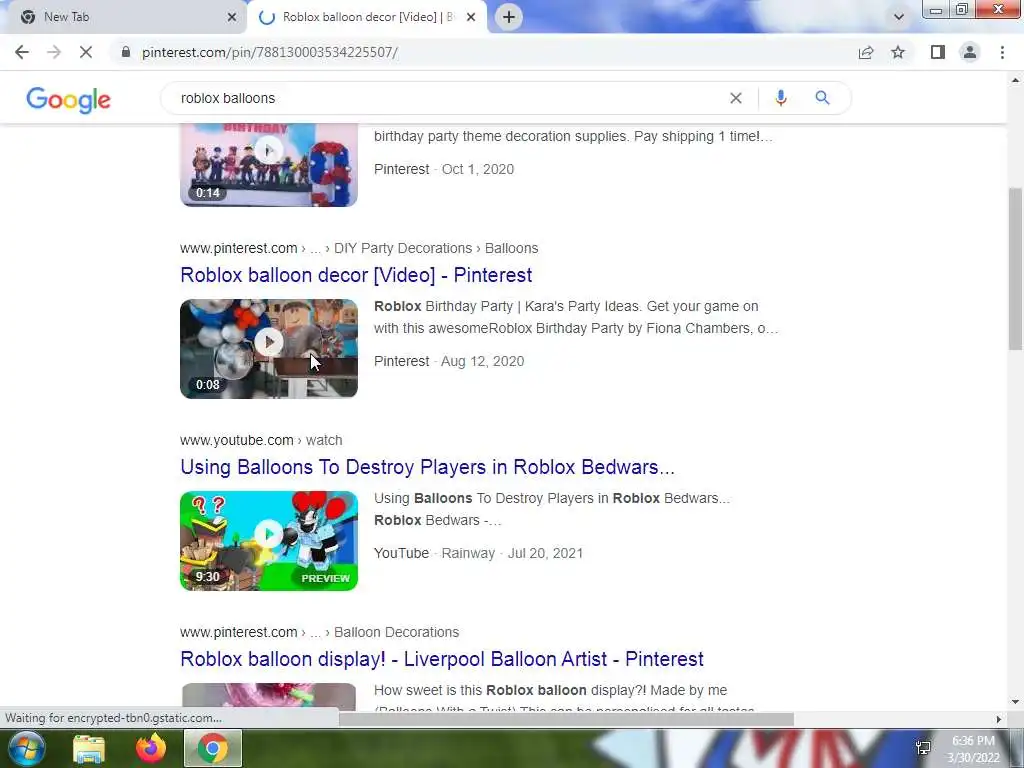Go to Google home via logo

click(x=69, y=99)
